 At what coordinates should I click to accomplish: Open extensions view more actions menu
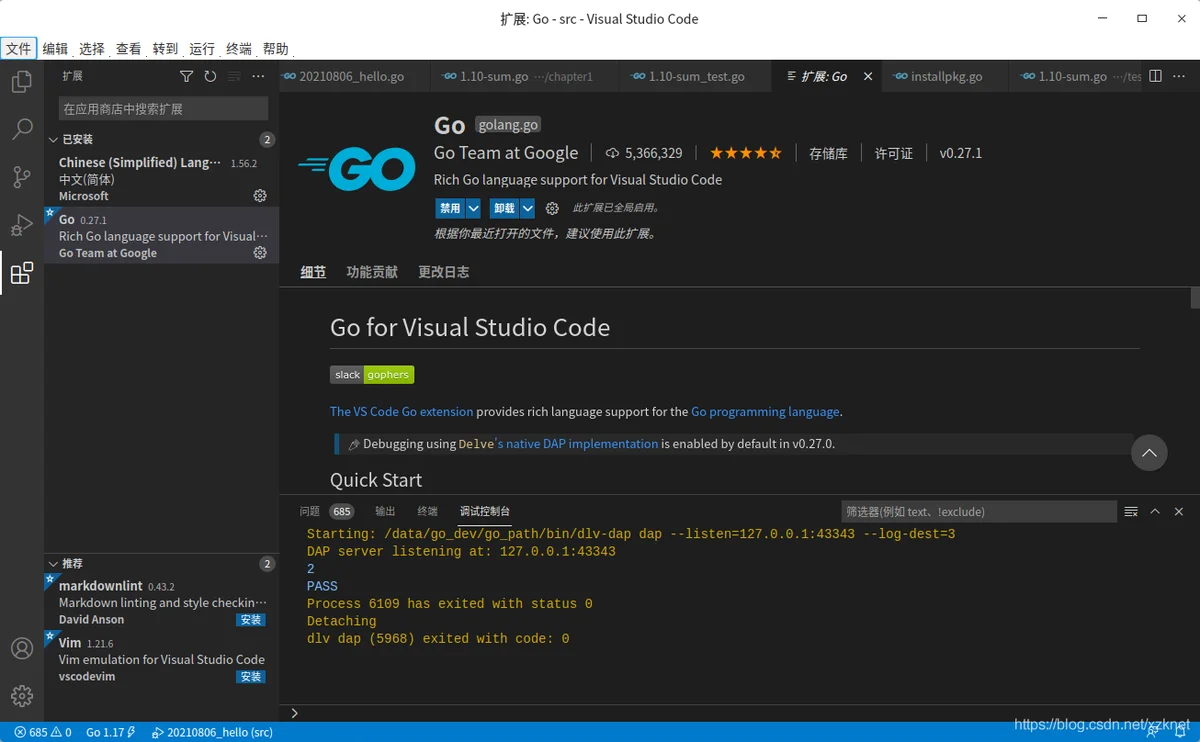pos(258,76)
